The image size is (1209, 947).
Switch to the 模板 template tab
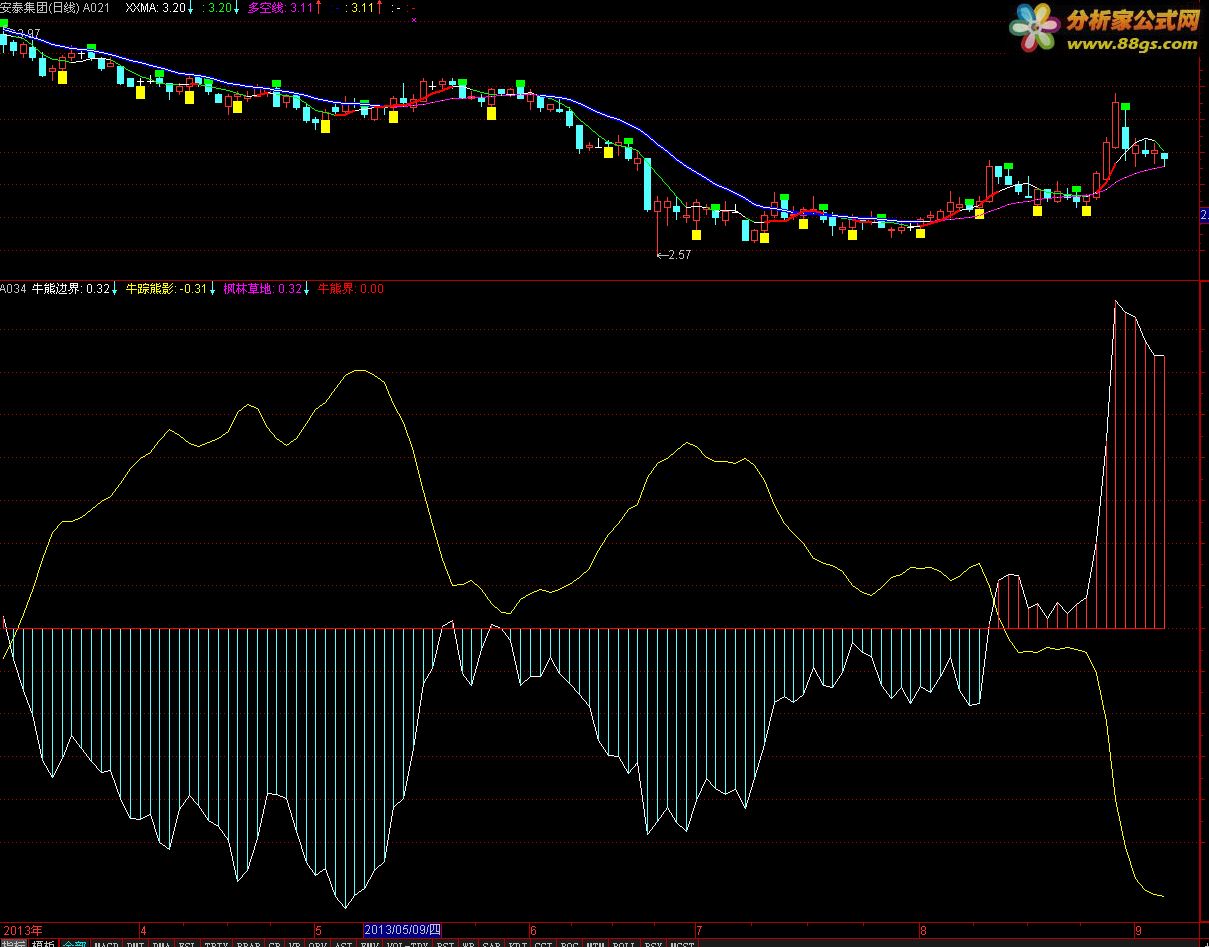click(43, 942)
